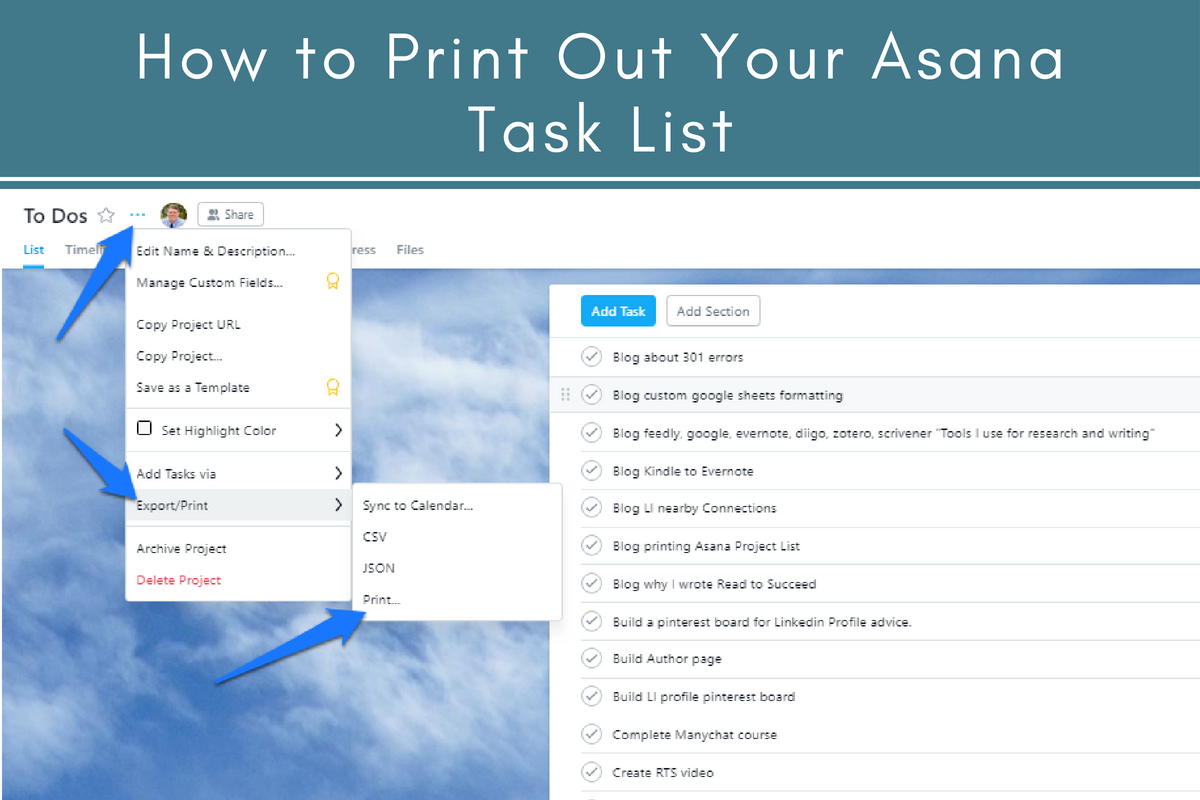Open task 'Blog printing Asana Project List'
This screenshot has height=800, width=1200.
click(706, 547)
